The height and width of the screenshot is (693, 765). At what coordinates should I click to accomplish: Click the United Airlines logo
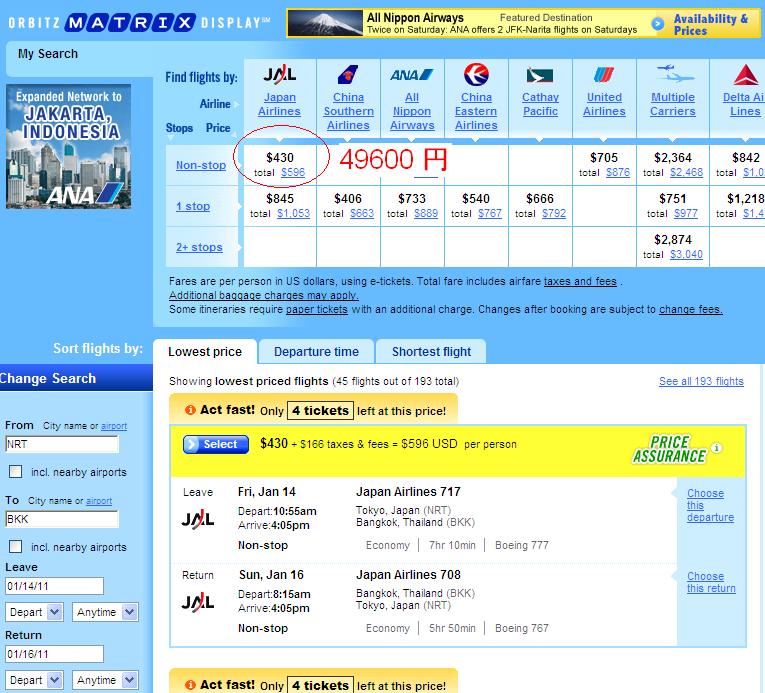pos(604,75)
